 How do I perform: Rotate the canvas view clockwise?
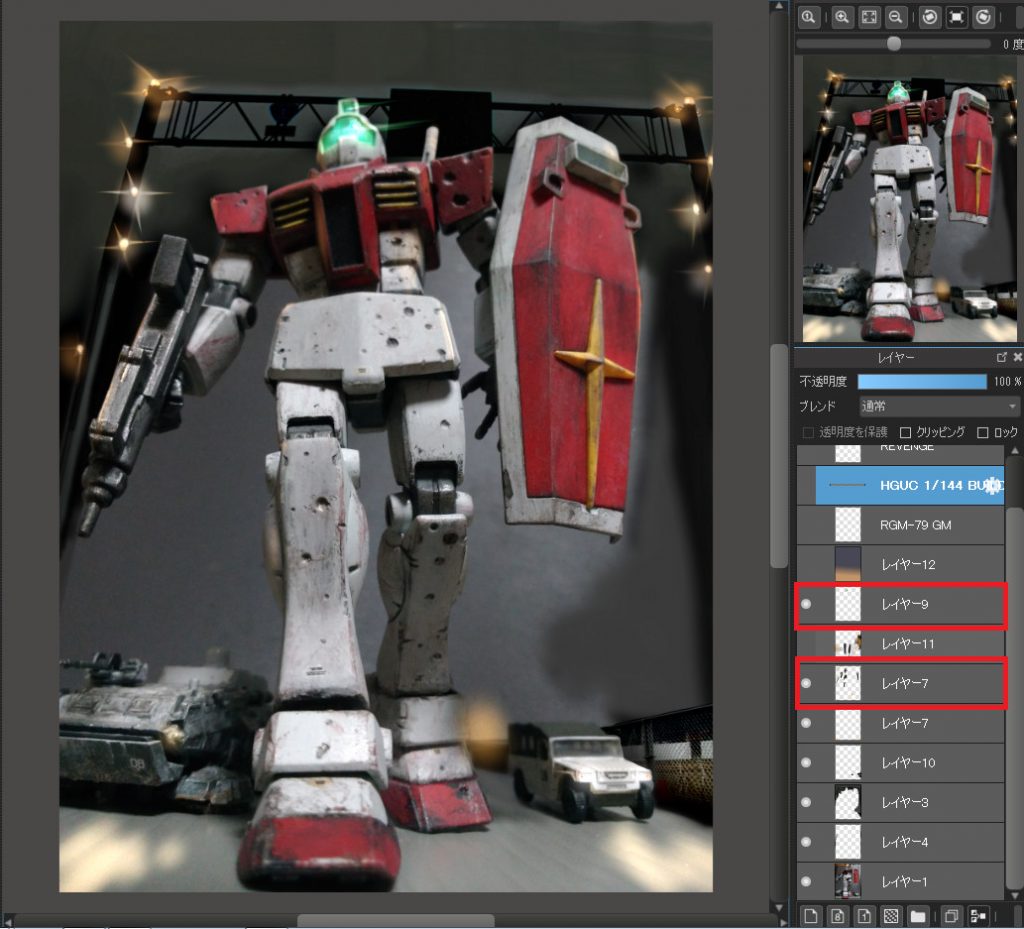(x=984, y=17)
